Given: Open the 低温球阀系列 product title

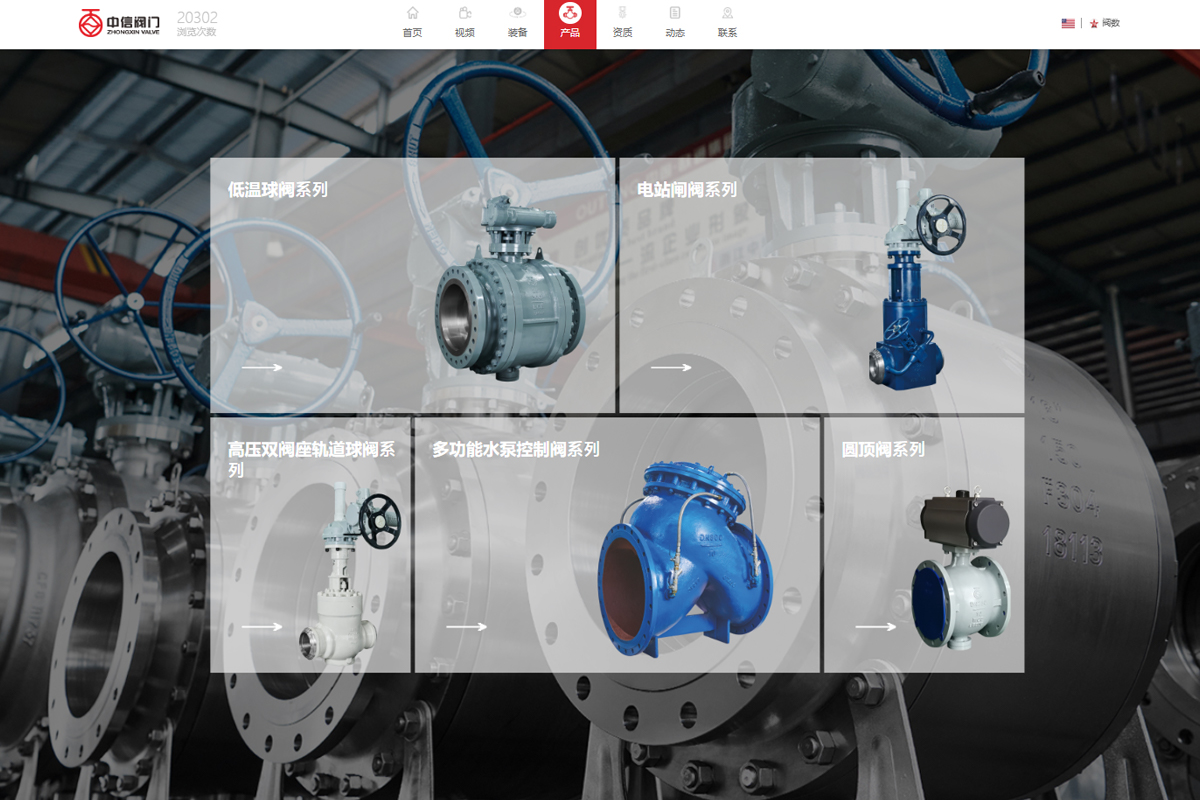Looking at the screenshot, I should click(278, 189).
